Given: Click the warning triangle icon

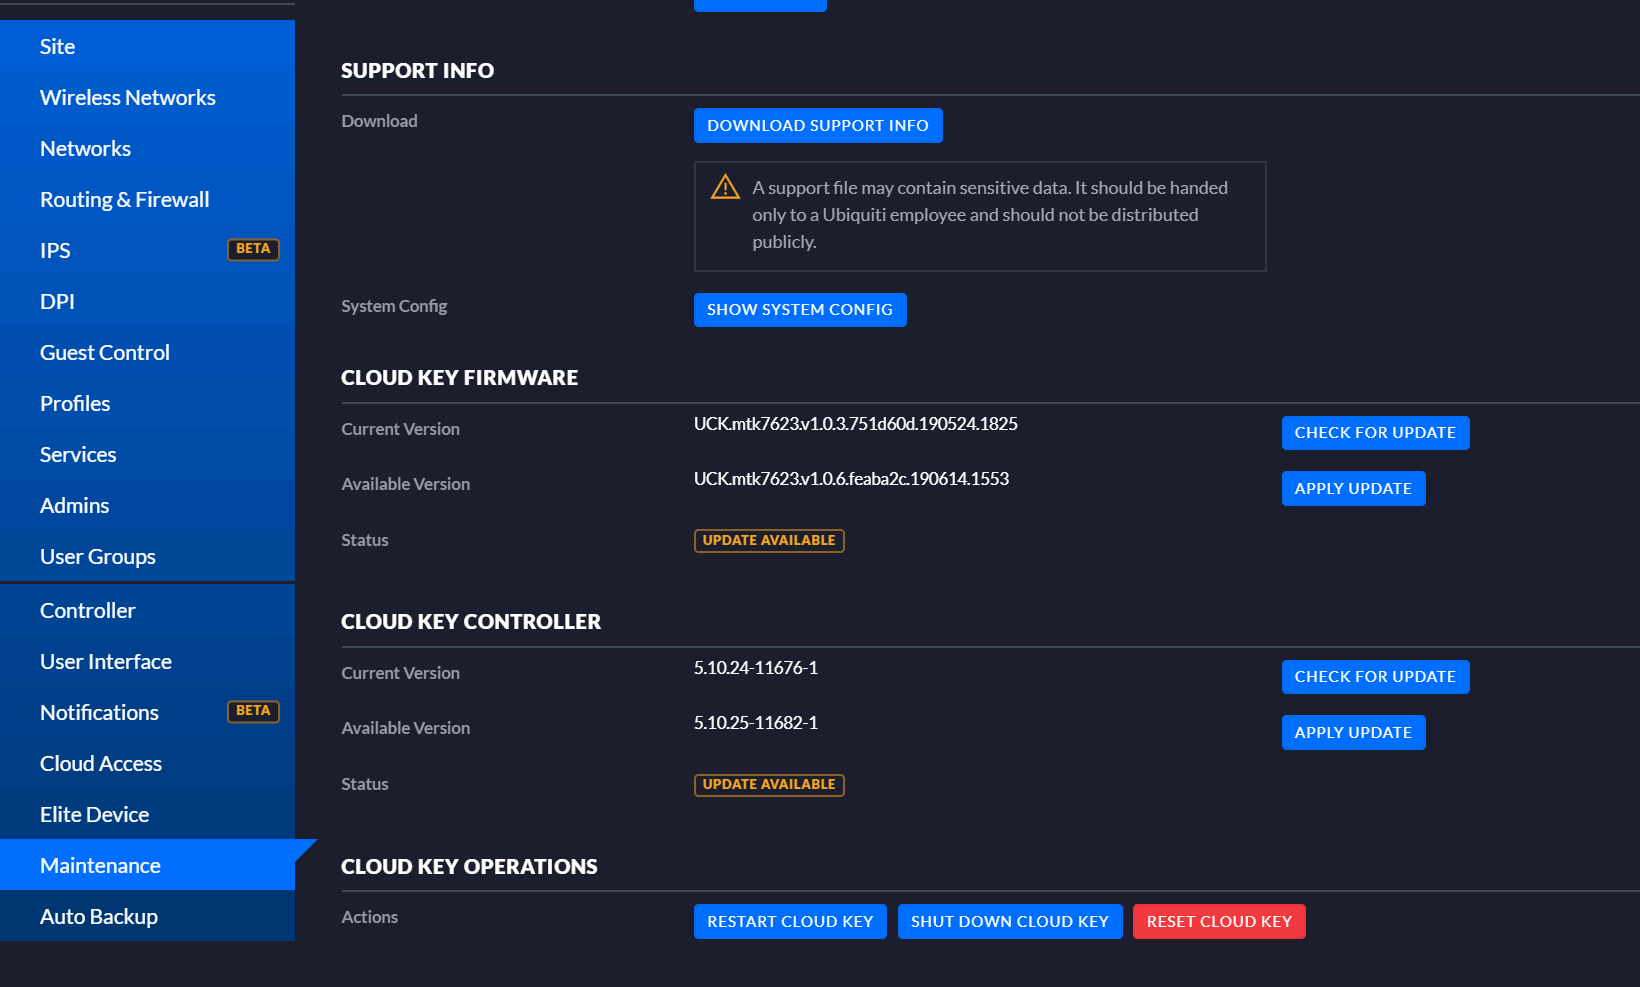Looking at the screenshot, I should 725,188.
